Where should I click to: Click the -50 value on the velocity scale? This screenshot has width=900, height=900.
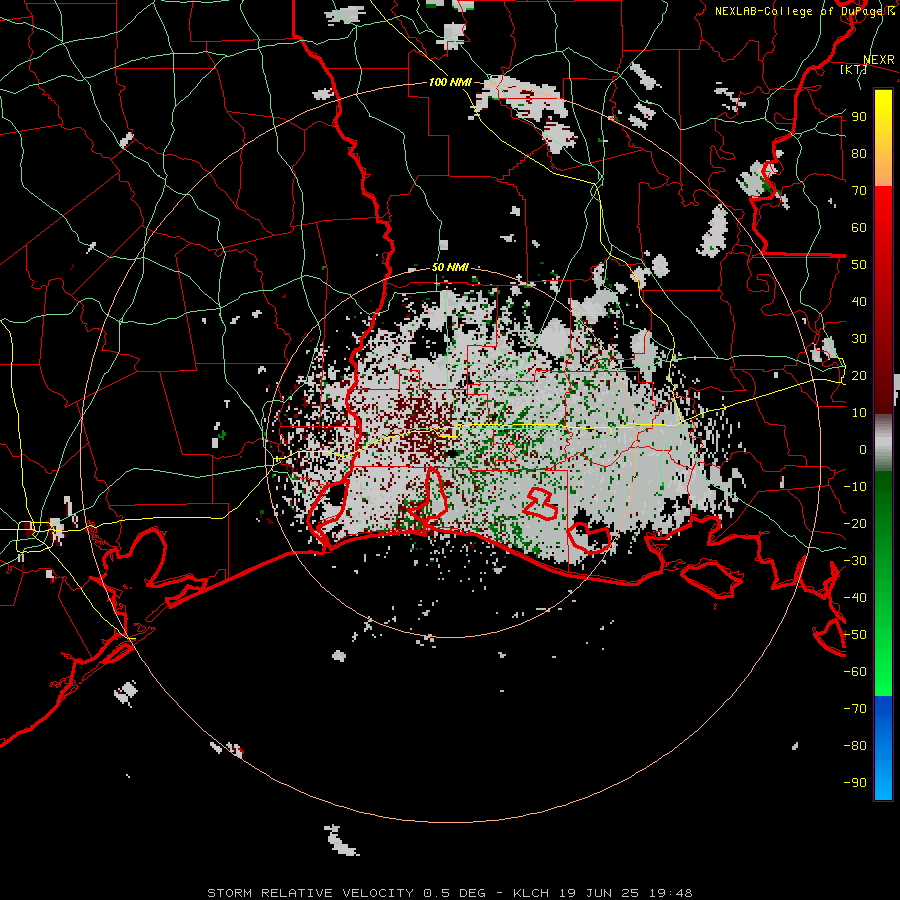click(x=855, y=635)
